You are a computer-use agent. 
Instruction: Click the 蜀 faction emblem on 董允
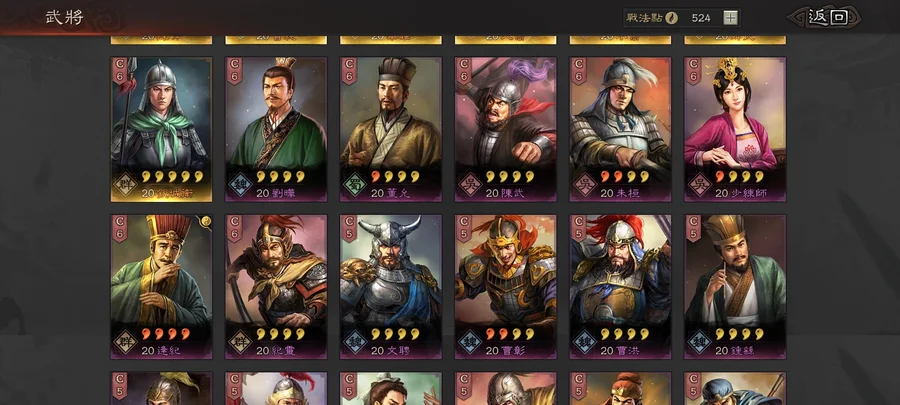tap(355, 185)
